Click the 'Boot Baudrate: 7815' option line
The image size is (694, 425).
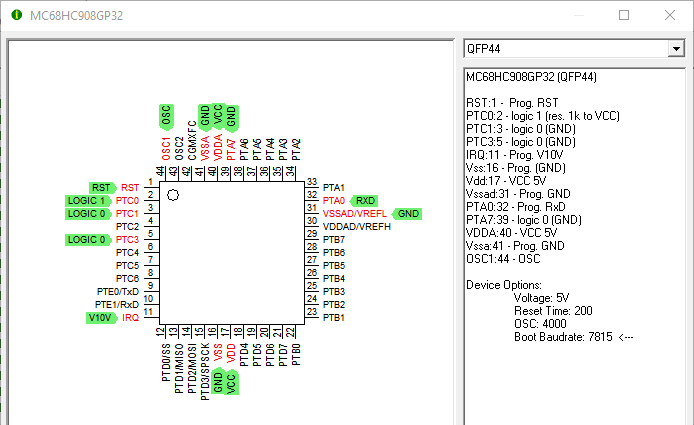pyautogui.click(x=563, y=337)
